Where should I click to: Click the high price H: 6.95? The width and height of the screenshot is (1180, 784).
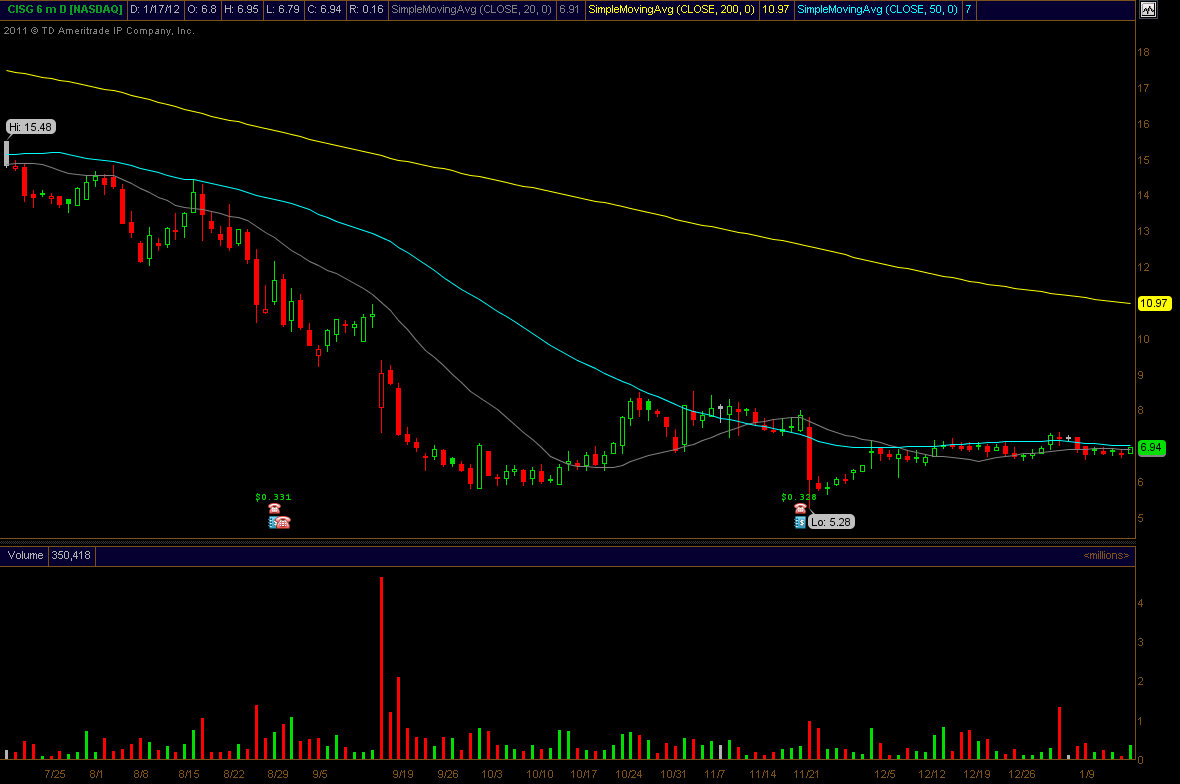[x=242, y=10]
